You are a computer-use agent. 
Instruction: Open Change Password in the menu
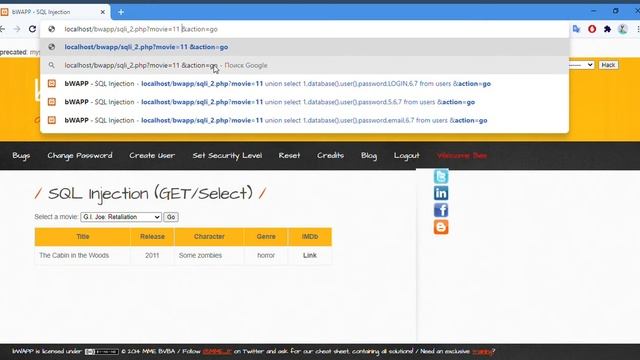[x=80, y=156]
